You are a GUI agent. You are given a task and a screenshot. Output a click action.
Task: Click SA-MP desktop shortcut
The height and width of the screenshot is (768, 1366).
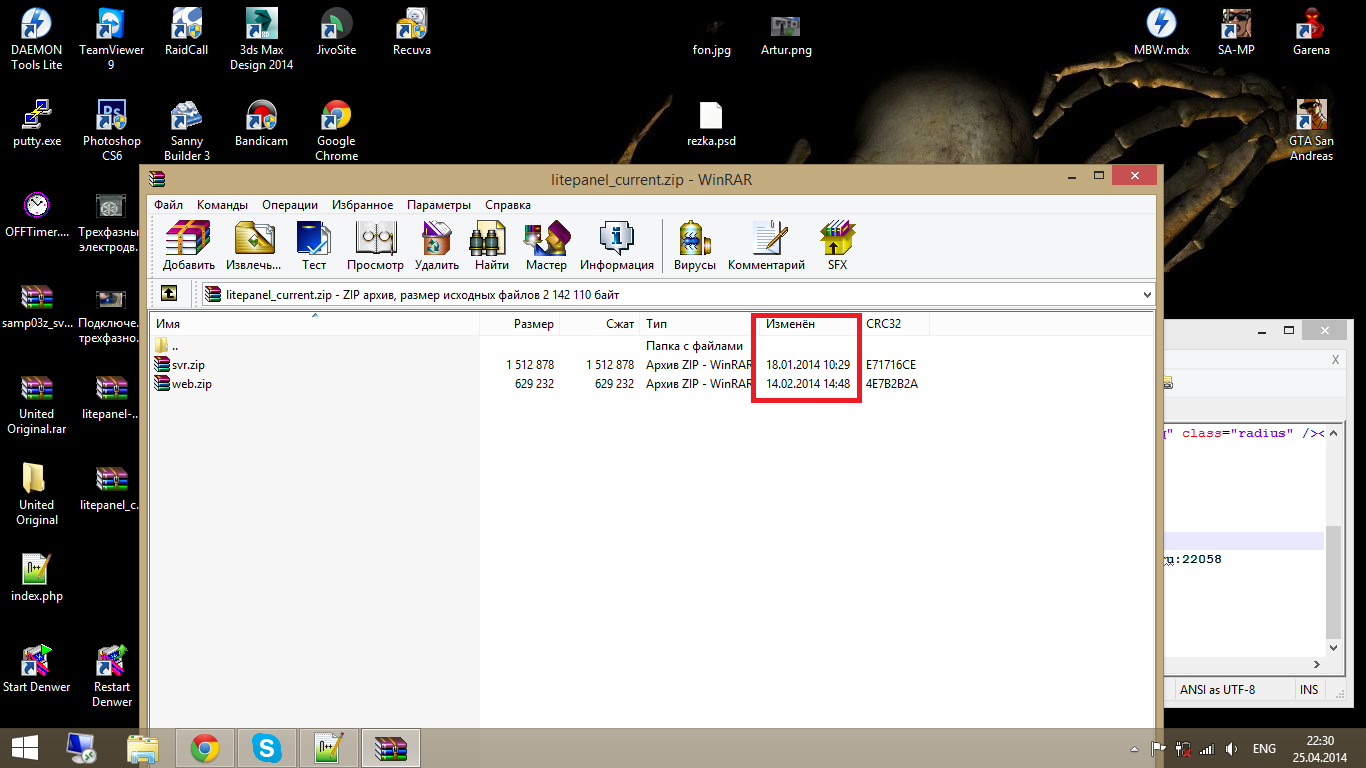tap(1236, 32)
